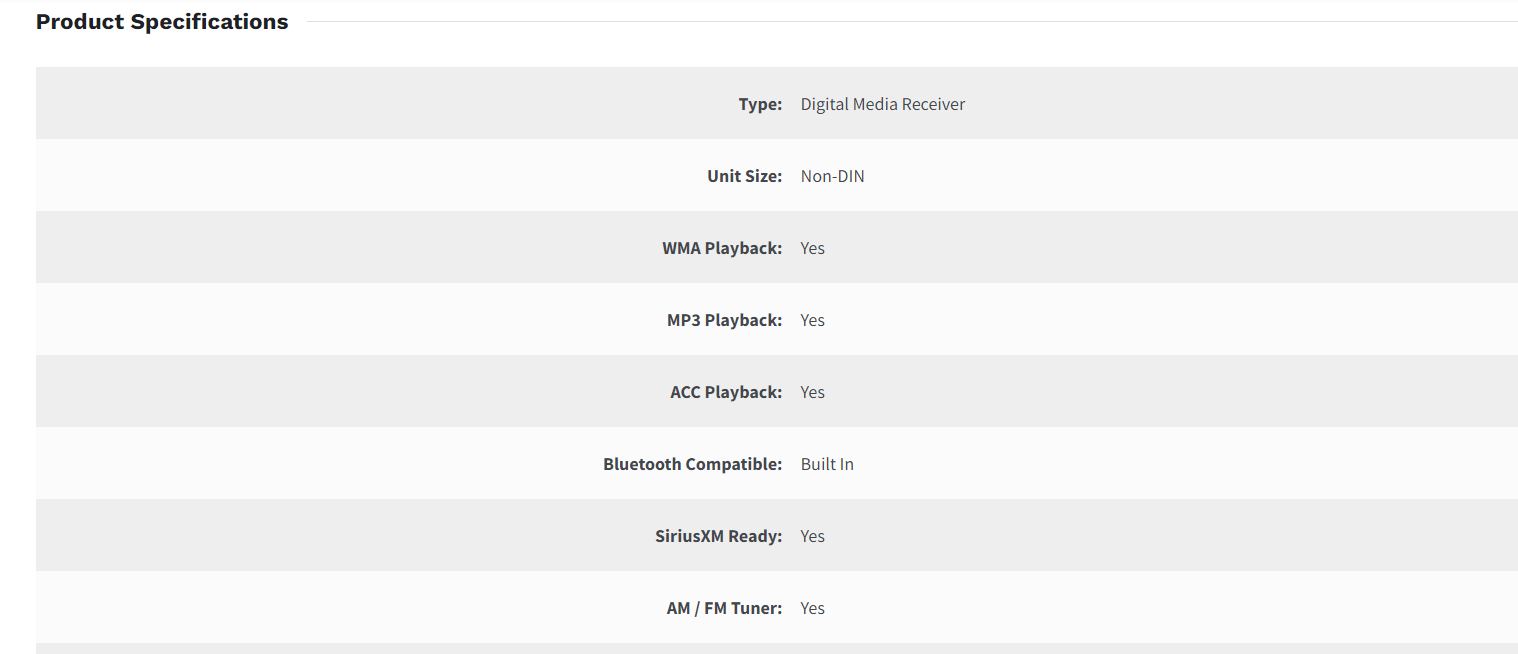Image resolution: width=1518 pixels, height=654 pixels.
Task: Select the WMA Playback label
Action: tap(722, 248)
